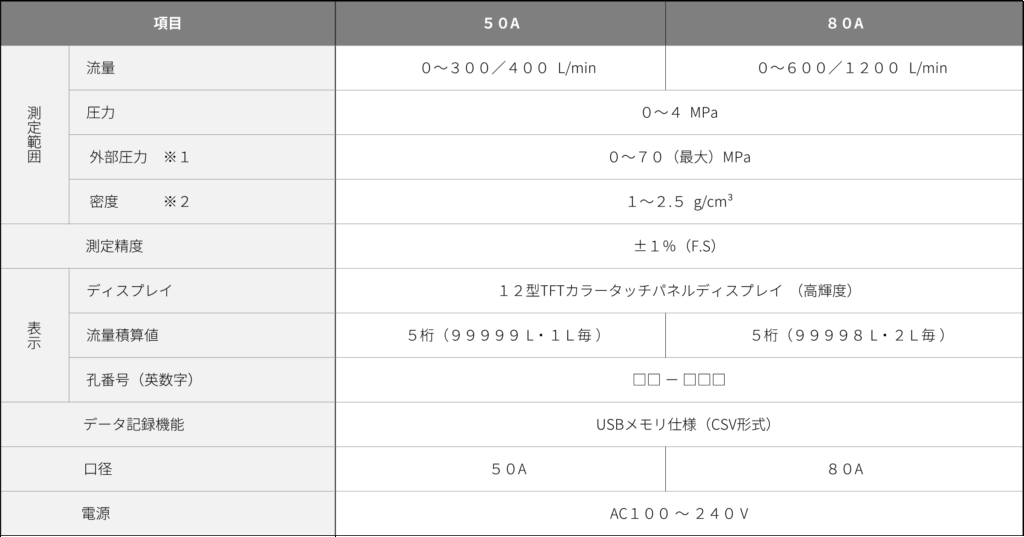Select the ±1% (F.S) accuracy value
The width and height of the screenshot is (1024, 537).
pyautogui.click(x=679, y=246)
